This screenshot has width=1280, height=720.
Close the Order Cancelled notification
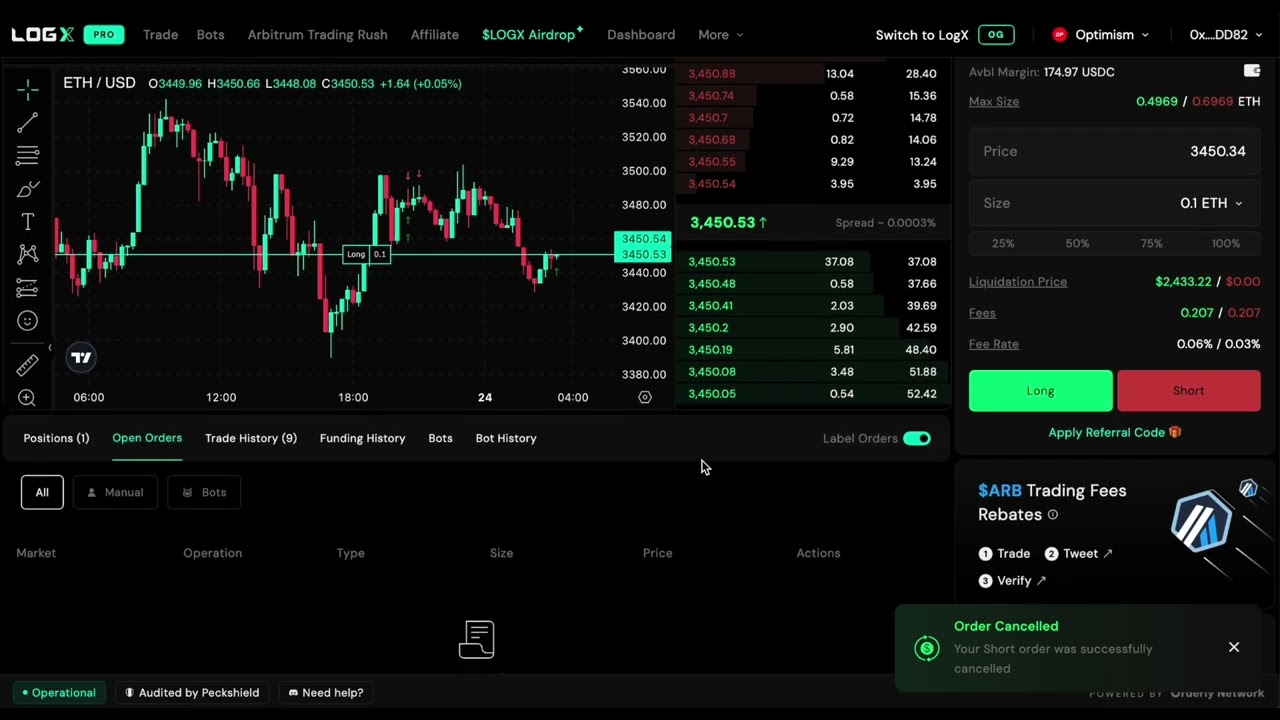(x=1234, y=647)
